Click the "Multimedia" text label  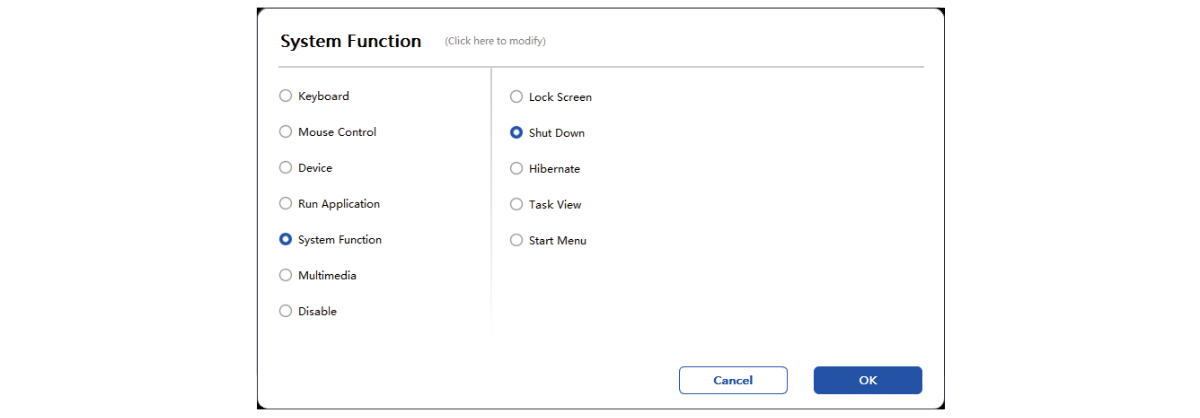tap(327, 275)
